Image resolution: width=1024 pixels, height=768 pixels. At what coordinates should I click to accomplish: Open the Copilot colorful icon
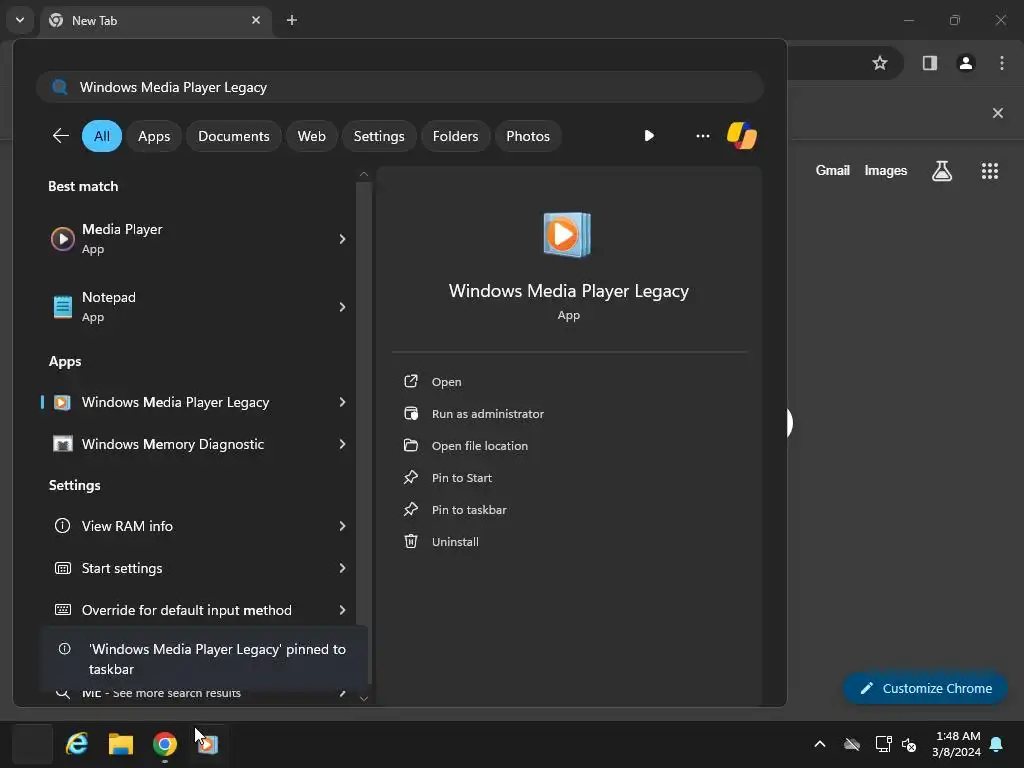742,136
